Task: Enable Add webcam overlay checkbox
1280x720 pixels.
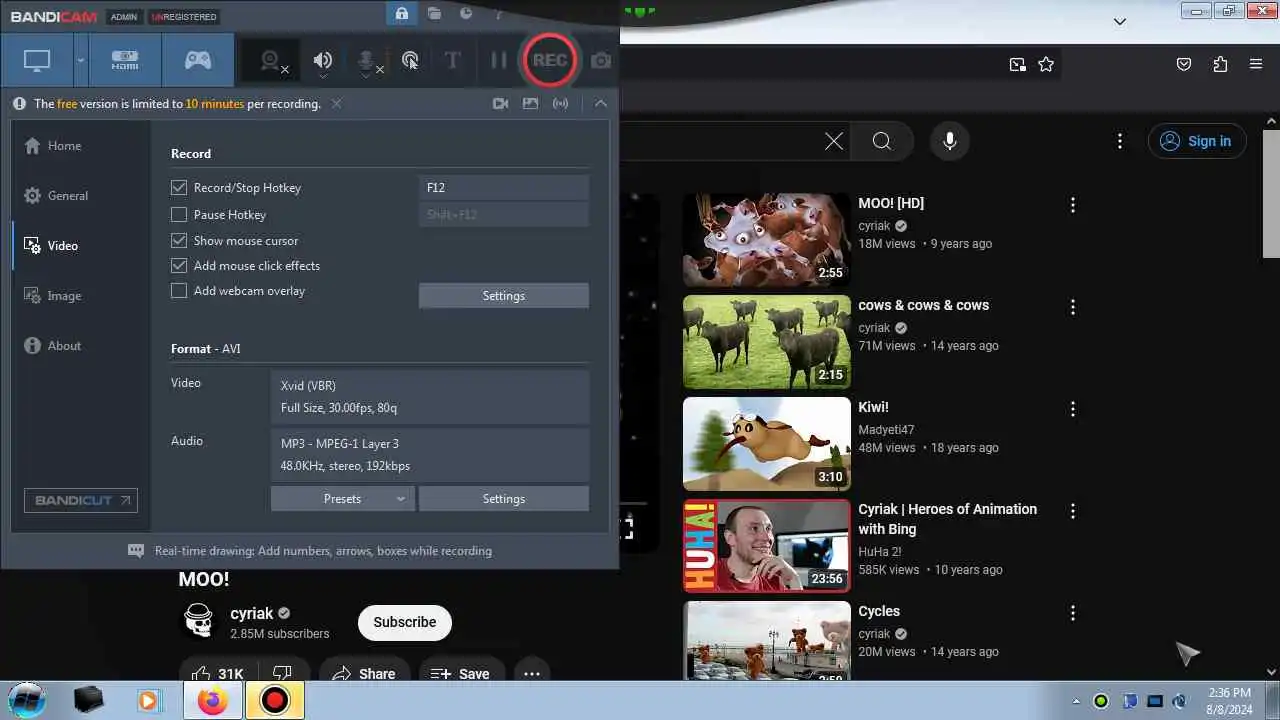Action: tap(179, 291)
